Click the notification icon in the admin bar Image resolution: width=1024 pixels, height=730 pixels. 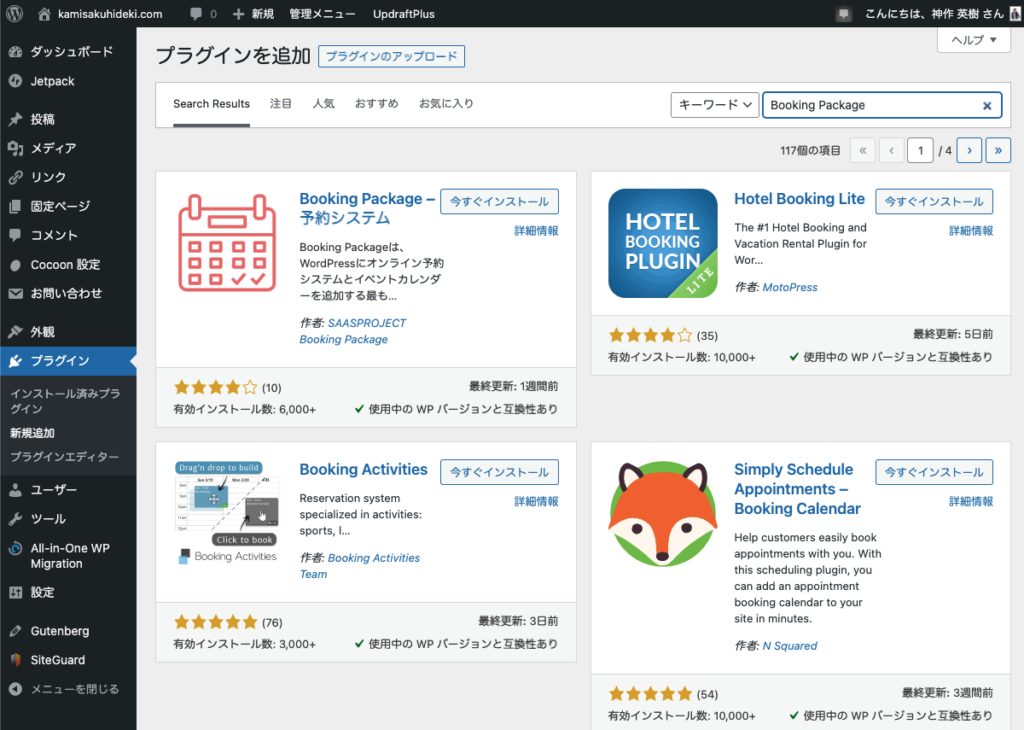[844, 14]
